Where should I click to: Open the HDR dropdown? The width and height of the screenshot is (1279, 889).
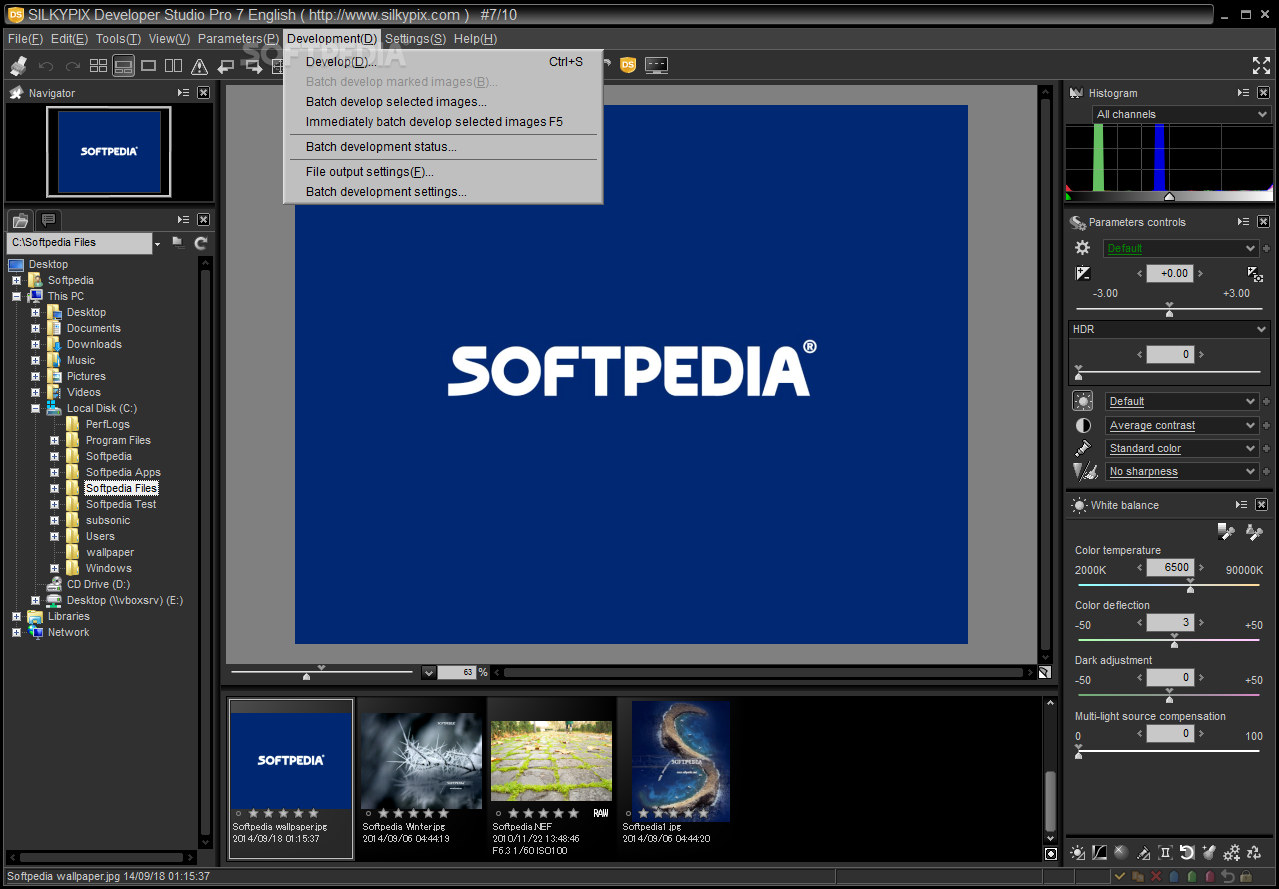[1169, 329]
